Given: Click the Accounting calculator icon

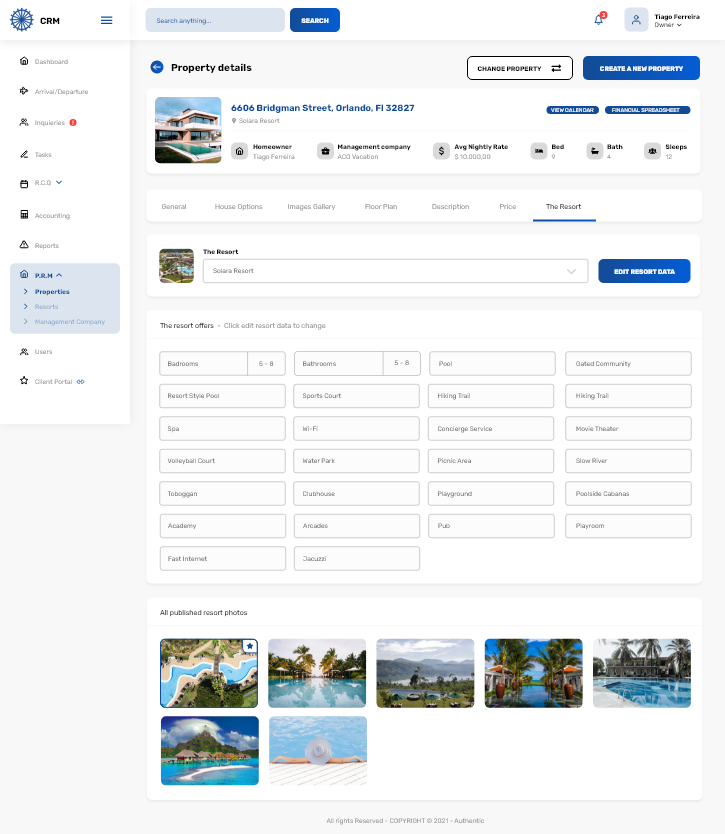Looking at the screenshot, I should (24, 214).
